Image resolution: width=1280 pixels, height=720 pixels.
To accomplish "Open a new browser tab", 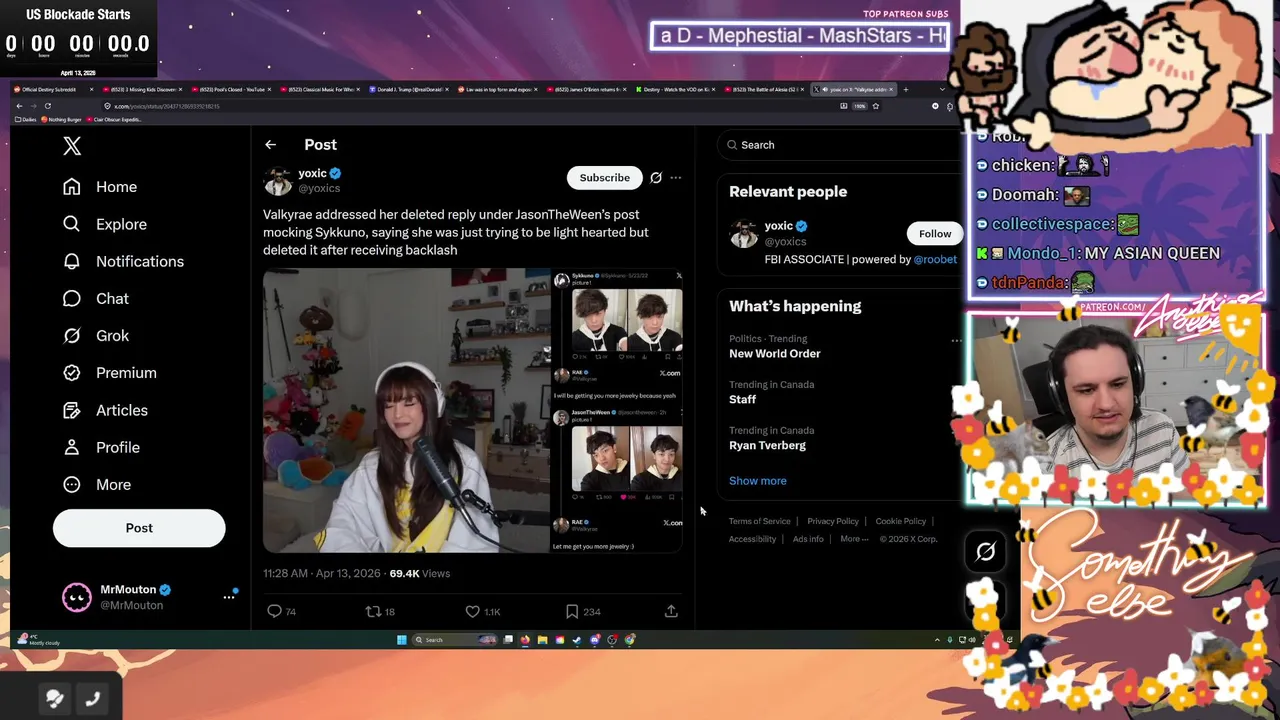I will (906, 89).
